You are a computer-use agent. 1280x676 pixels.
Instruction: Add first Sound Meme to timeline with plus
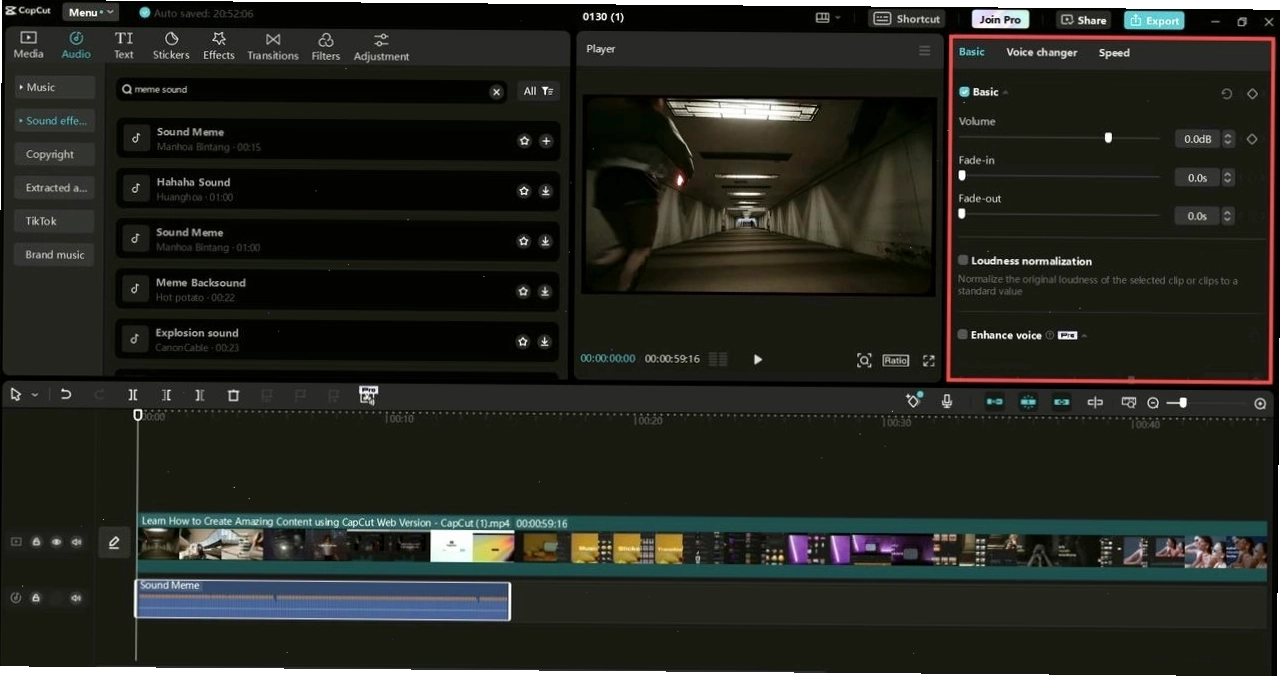pyautogui.click(x=546, y=141)
